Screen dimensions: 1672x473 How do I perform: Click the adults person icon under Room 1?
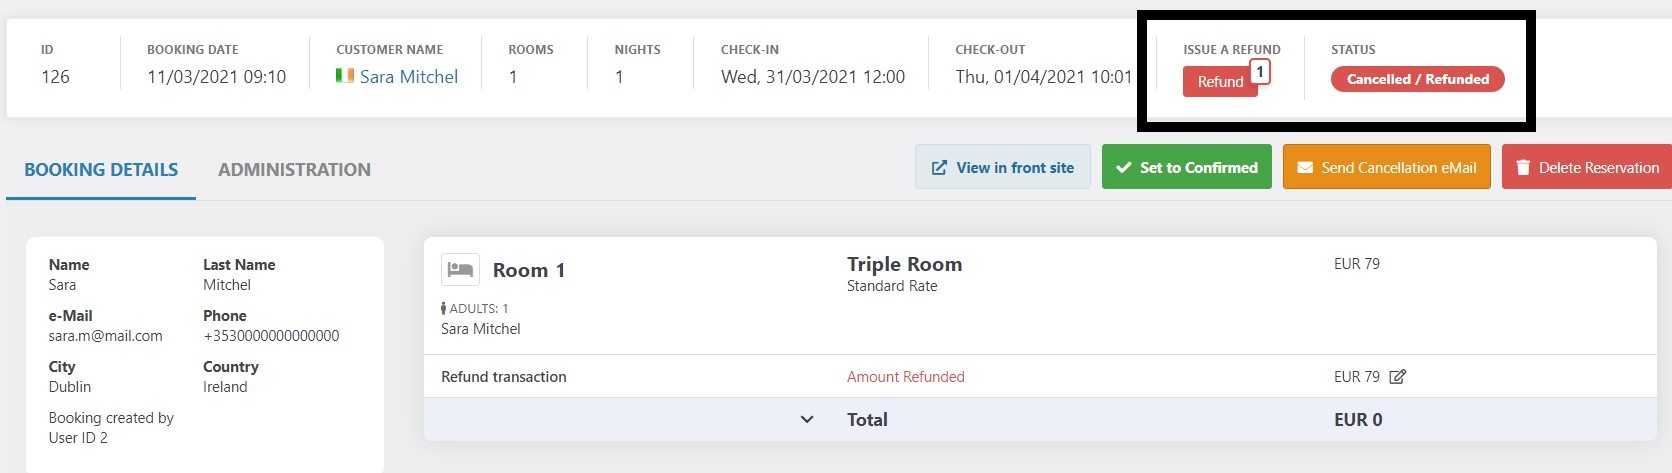[x=443, y=309]
